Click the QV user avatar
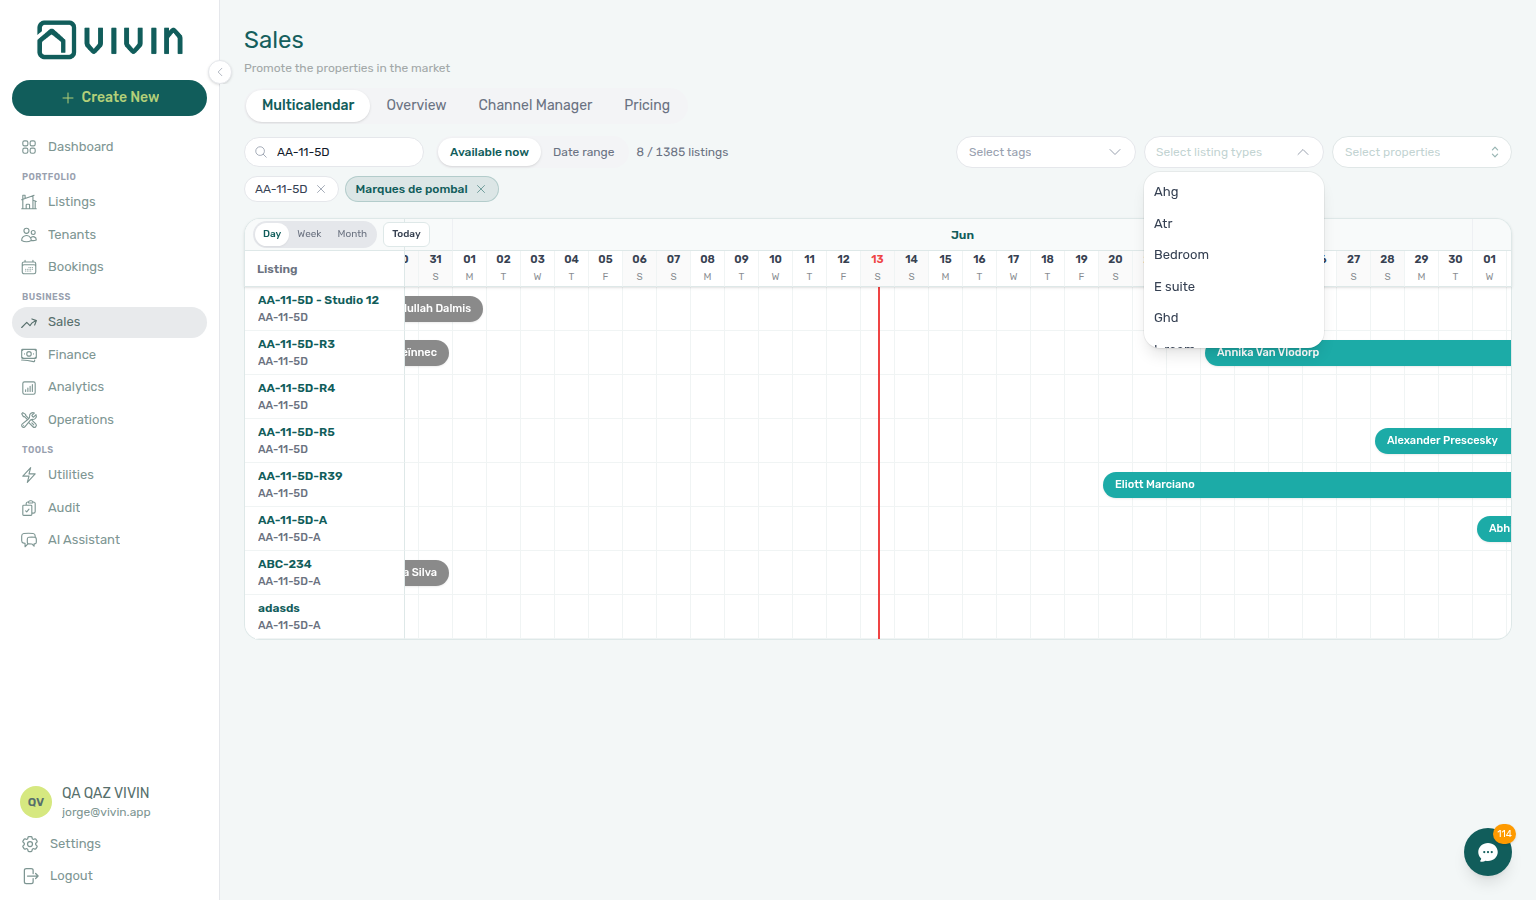Screen dimensions: 1536x900 pyautogui.click(x=36, y=802)
